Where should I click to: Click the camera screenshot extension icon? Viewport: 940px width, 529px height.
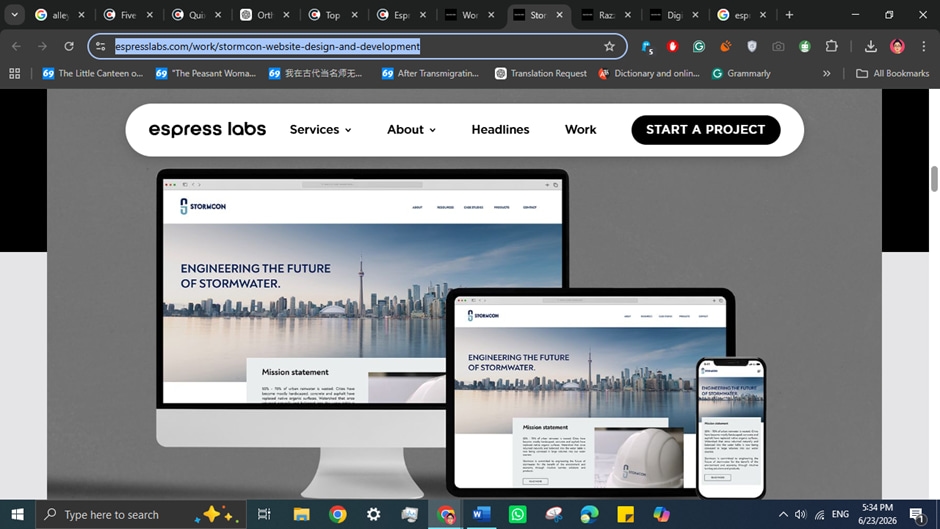pos(778,46)
